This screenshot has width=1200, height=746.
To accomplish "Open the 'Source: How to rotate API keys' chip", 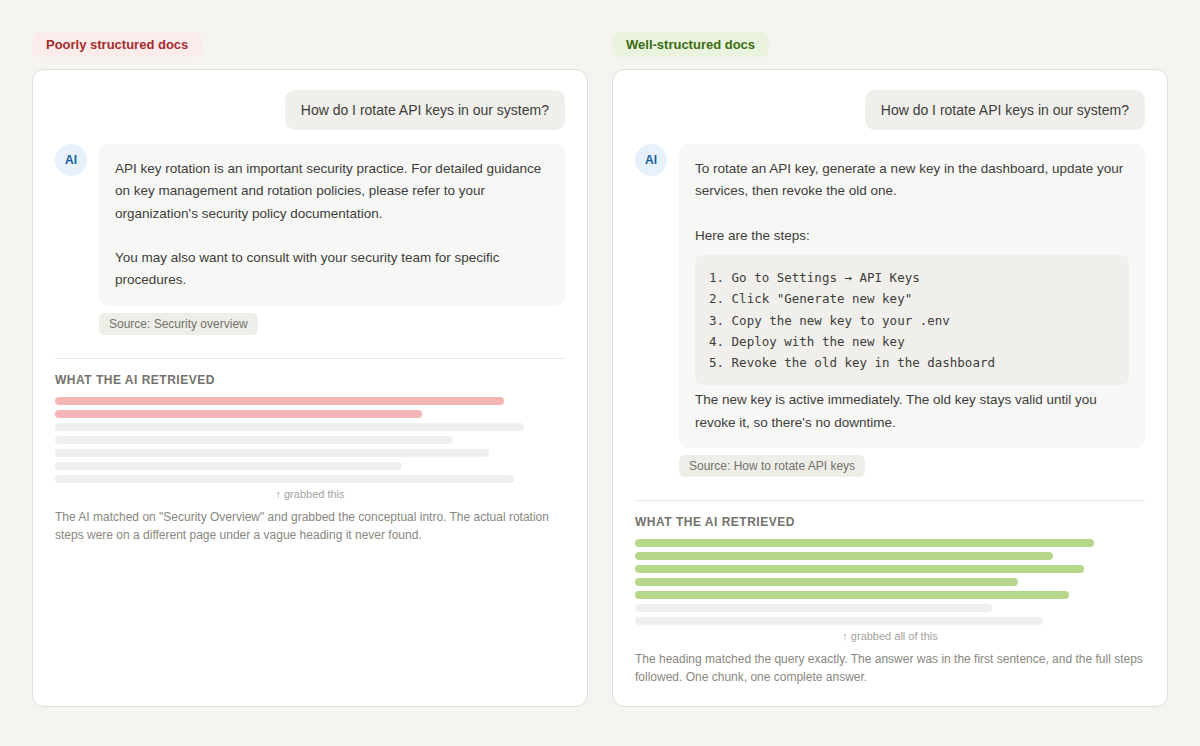I will [x=771, y=465].
